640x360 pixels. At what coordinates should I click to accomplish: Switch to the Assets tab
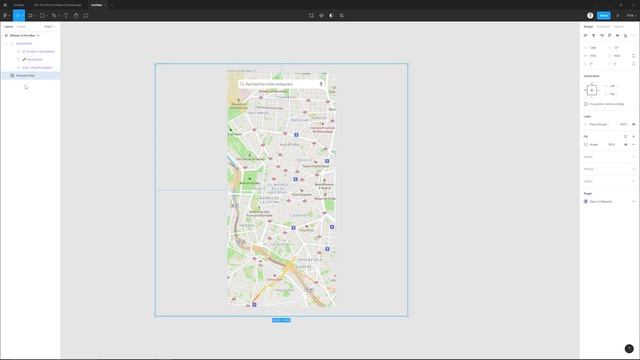pyautogui.click(x=21, y=27)
